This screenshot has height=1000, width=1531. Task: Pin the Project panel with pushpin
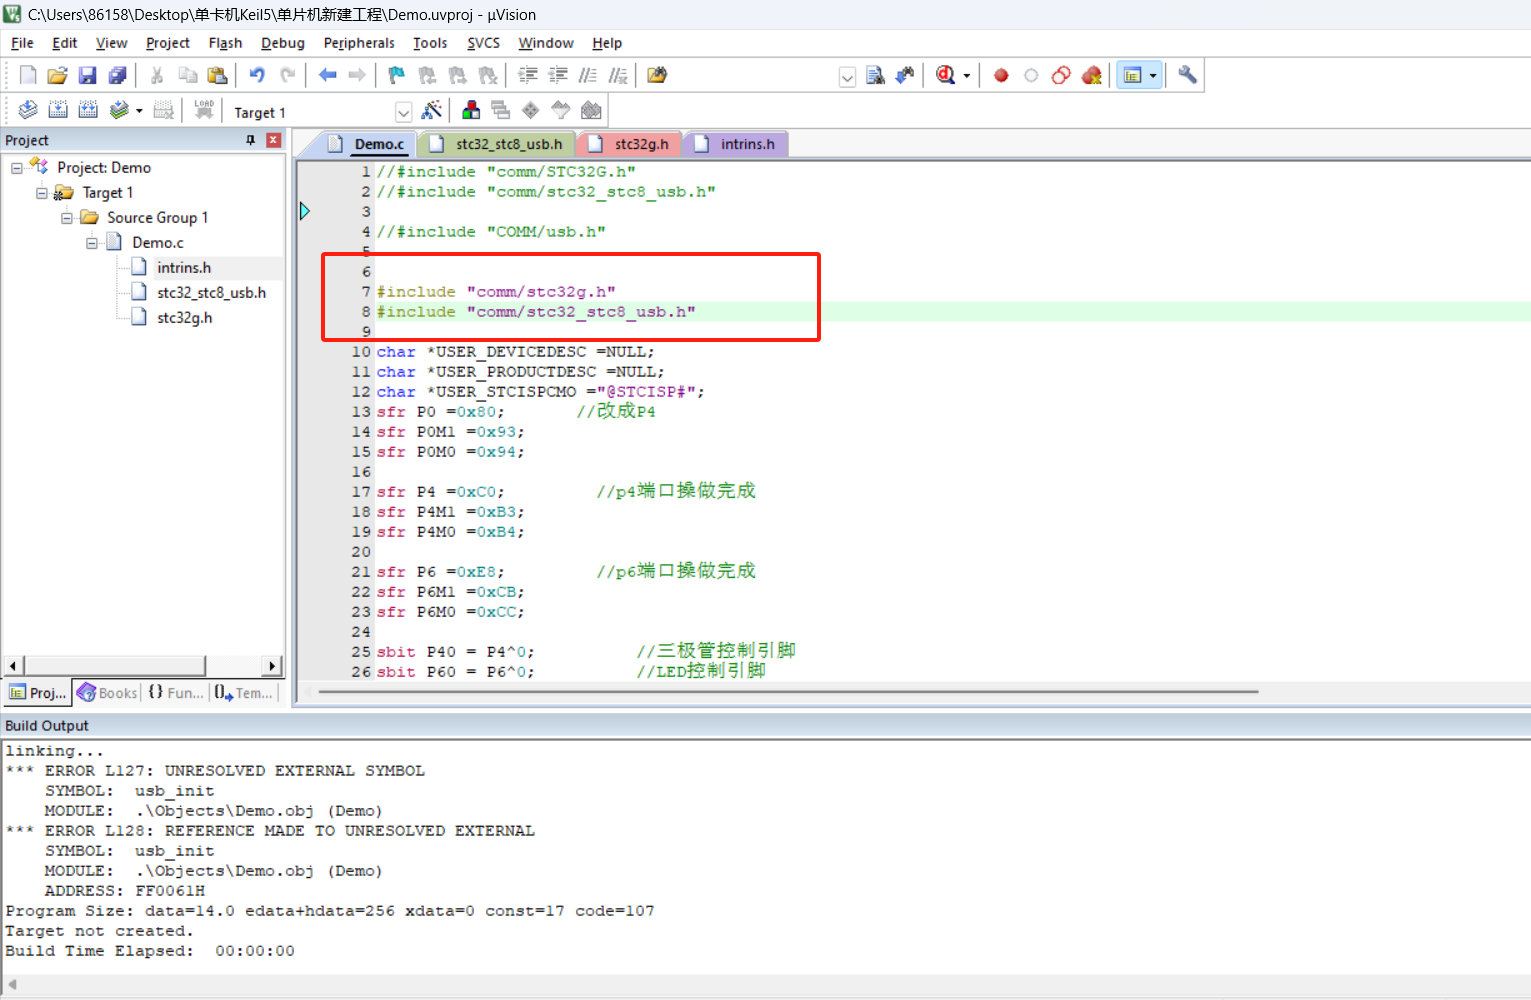[250, 140]
